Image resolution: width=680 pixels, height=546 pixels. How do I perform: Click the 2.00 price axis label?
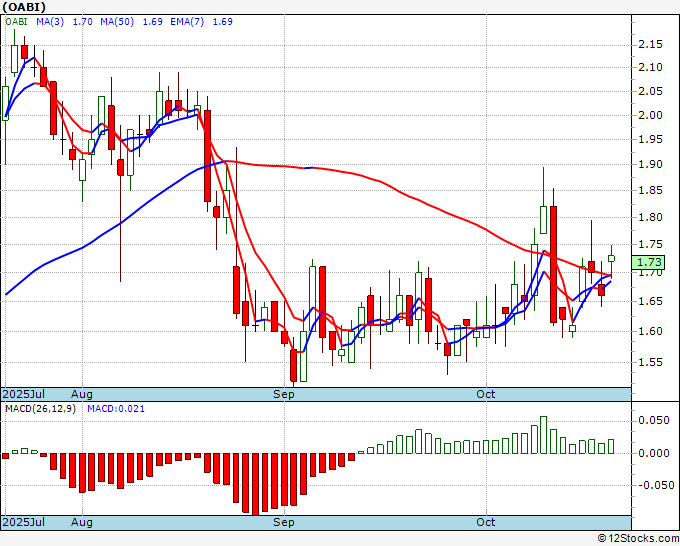[x=650, y=115]
